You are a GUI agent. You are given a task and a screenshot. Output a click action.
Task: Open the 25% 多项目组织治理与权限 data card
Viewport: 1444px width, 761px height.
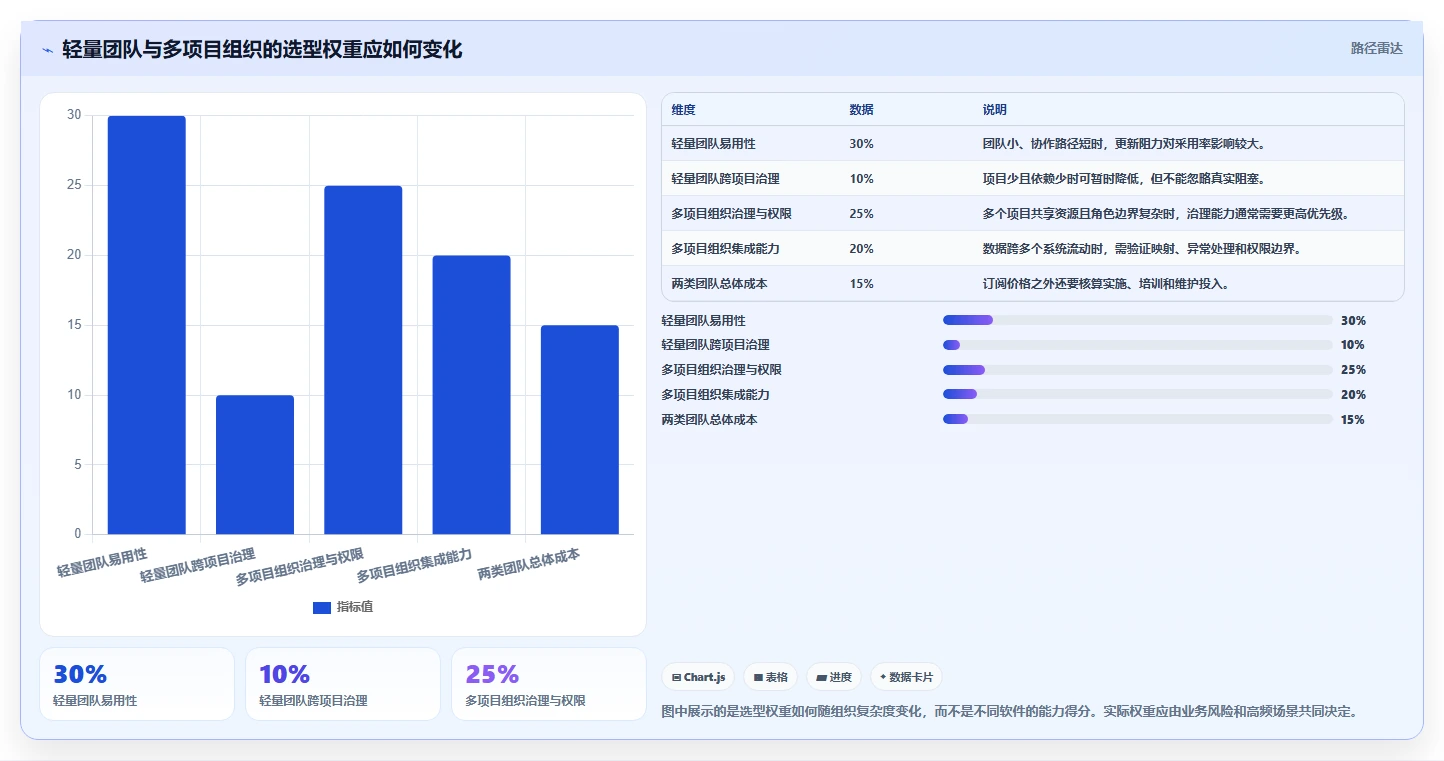(x=549, y=684)
